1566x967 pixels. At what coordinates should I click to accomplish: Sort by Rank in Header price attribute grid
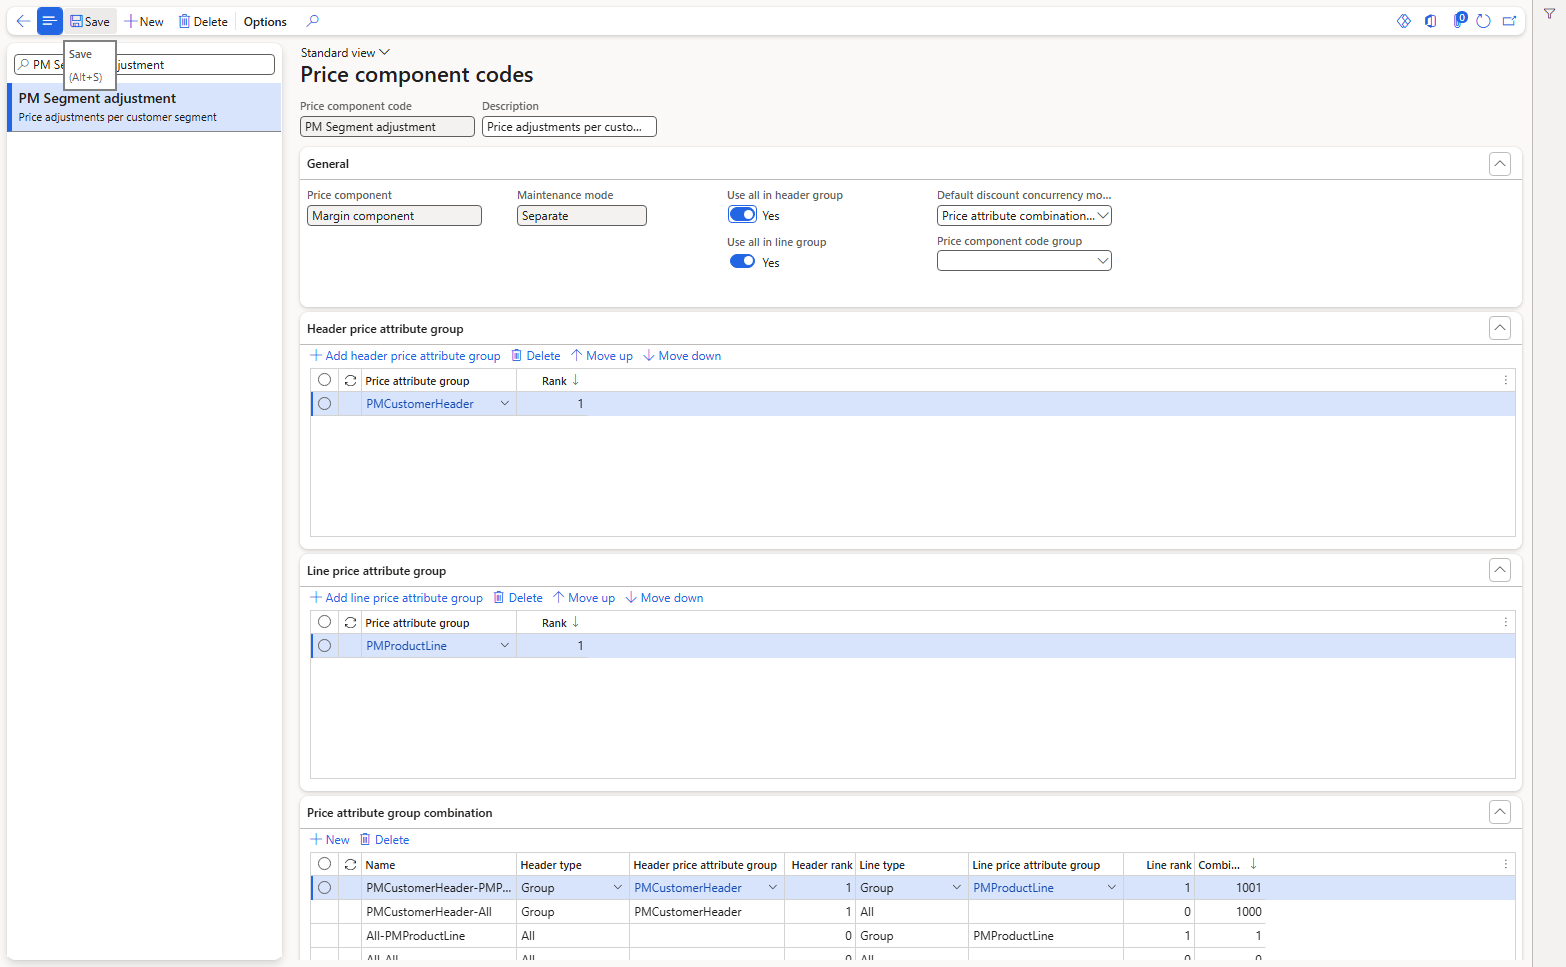pos(560,381)
